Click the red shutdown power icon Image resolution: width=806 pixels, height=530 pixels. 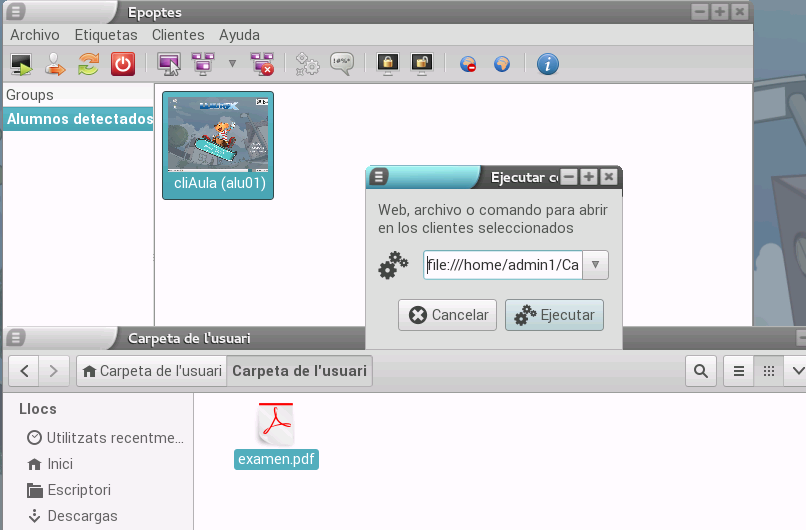point(122,64)
